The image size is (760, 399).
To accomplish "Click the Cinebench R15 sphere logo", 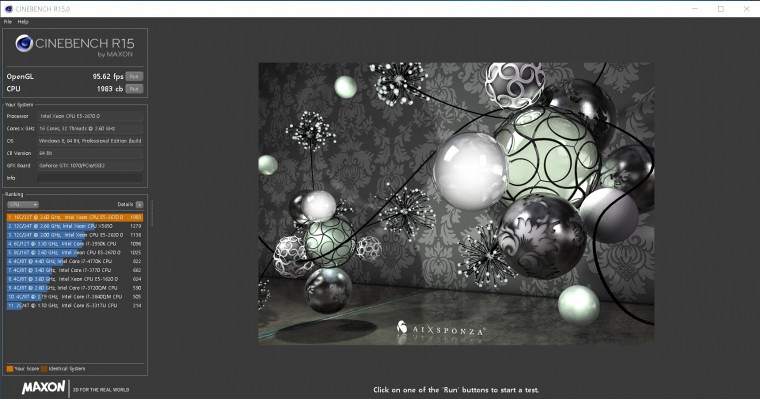I will pyautogui.click(x=24, y=44).
